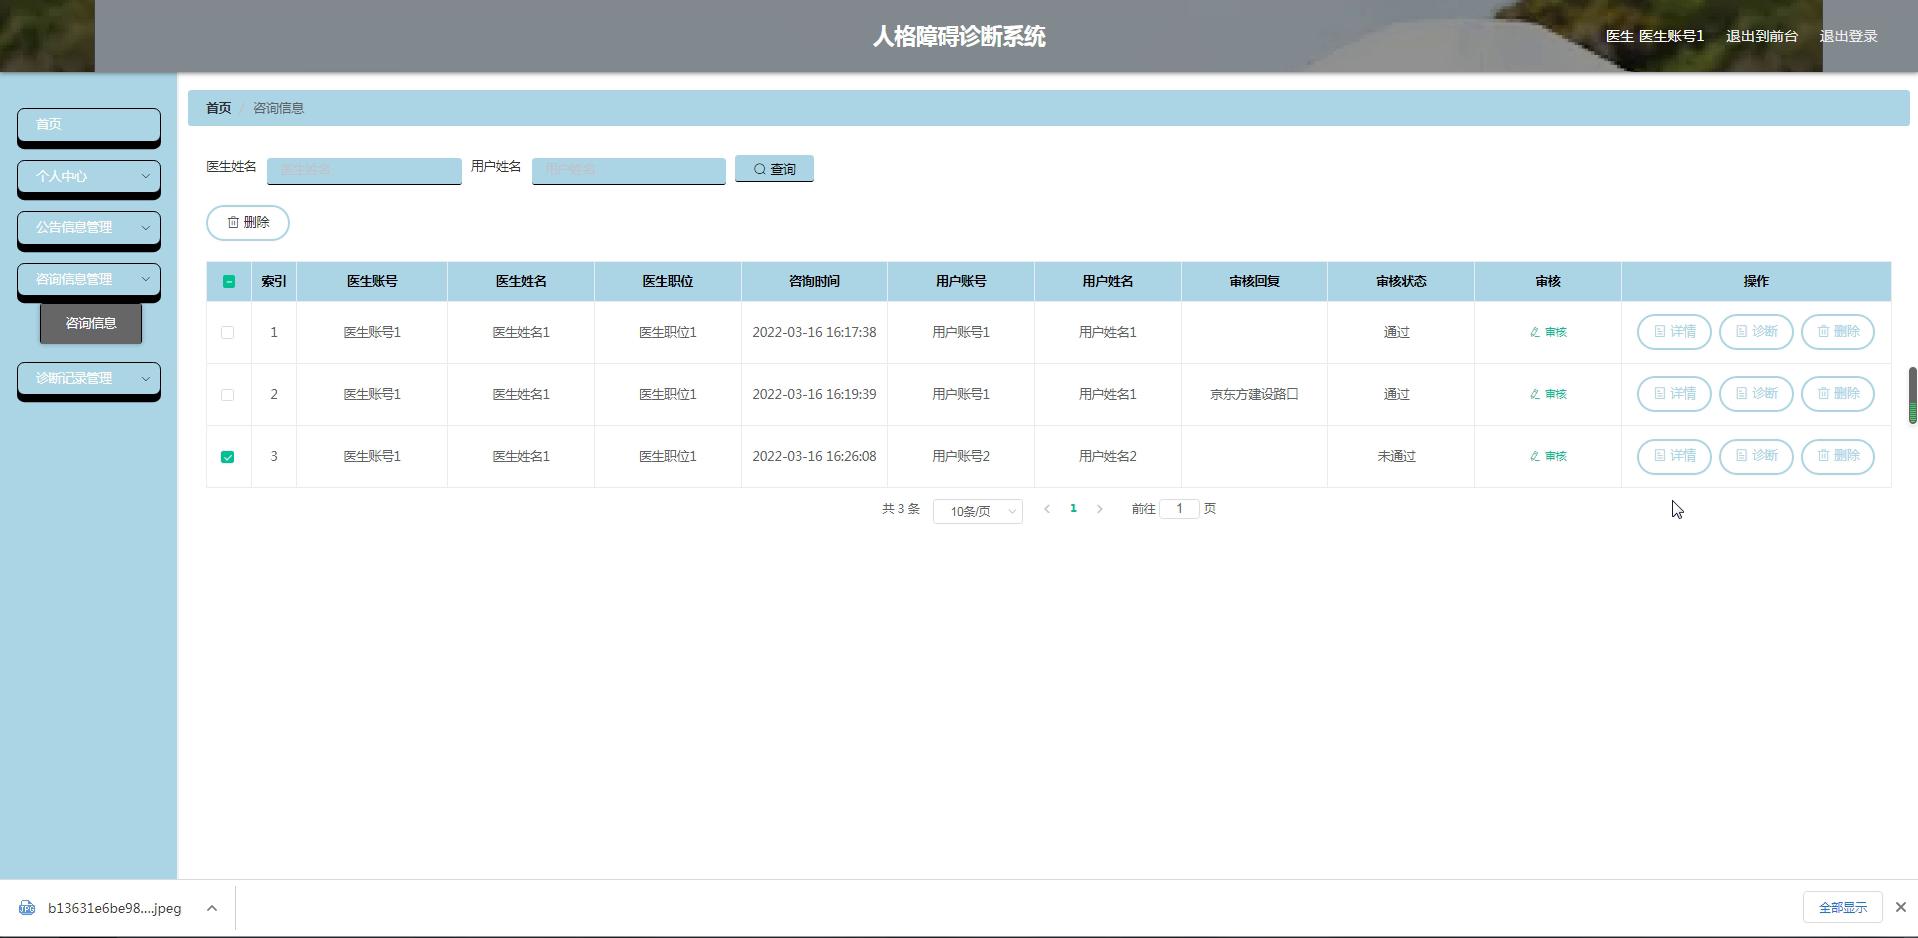
Task: Click 全部显示 in the download bar
Action: coord(1843,907)
